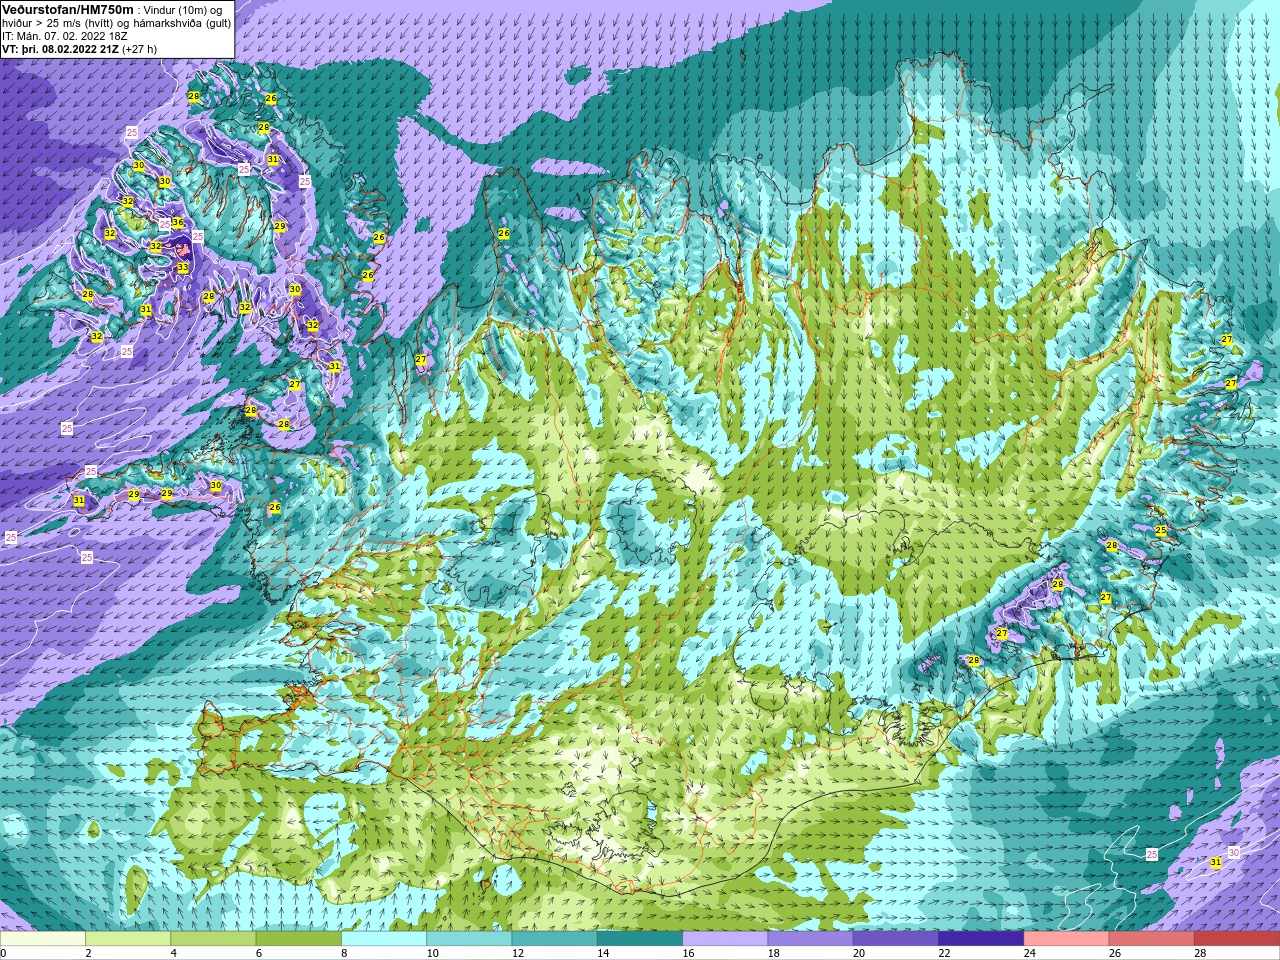1280x960 pixels.
Task: Select the "IT: Mán. 07. 02. 2022 18Z" line
Action: 65,35
